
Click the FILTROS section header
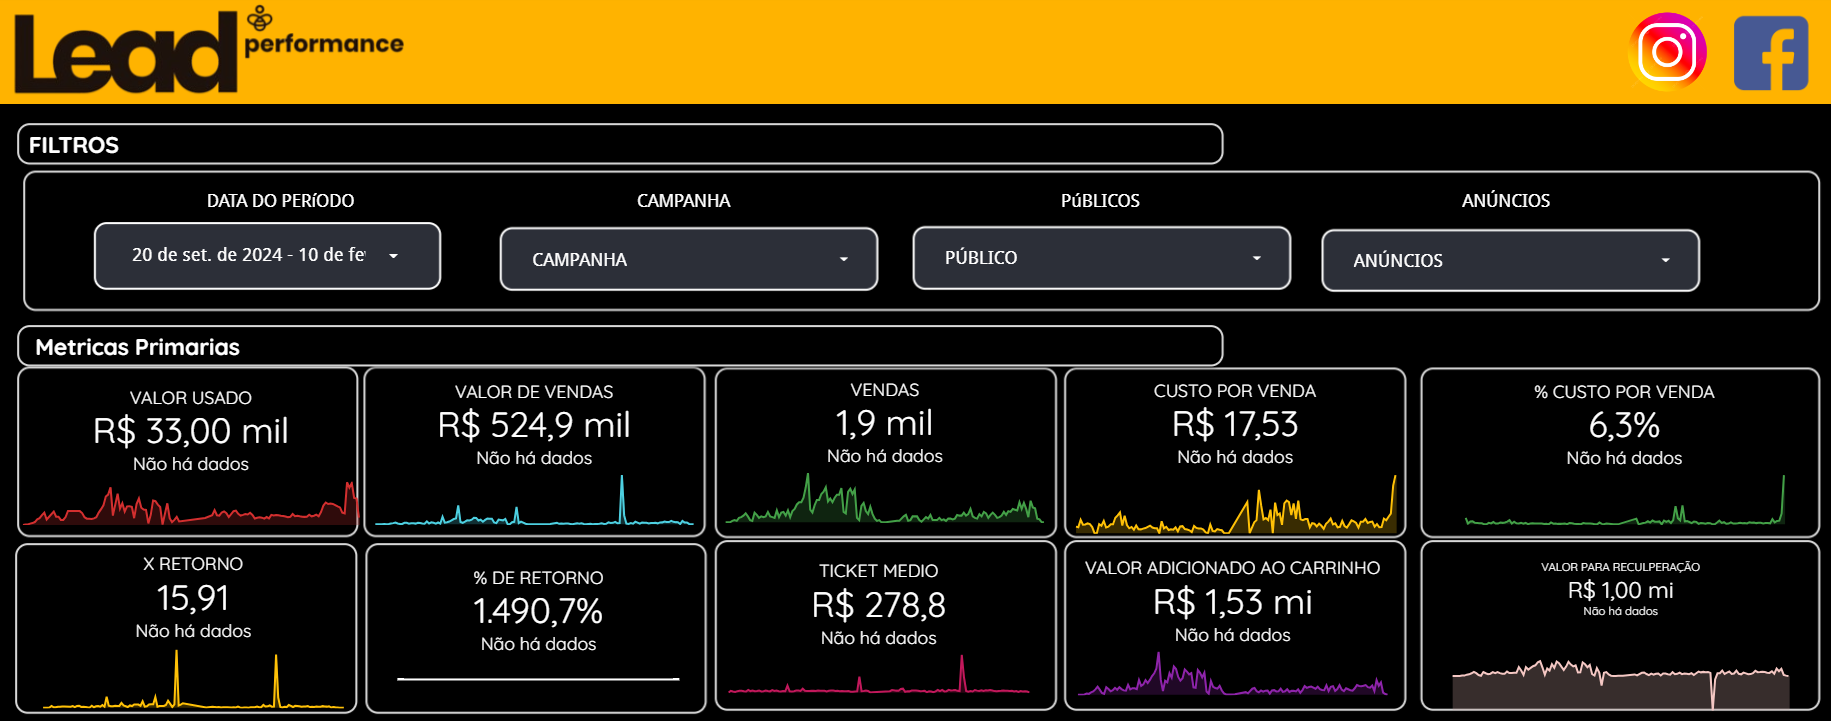point(620,145)
